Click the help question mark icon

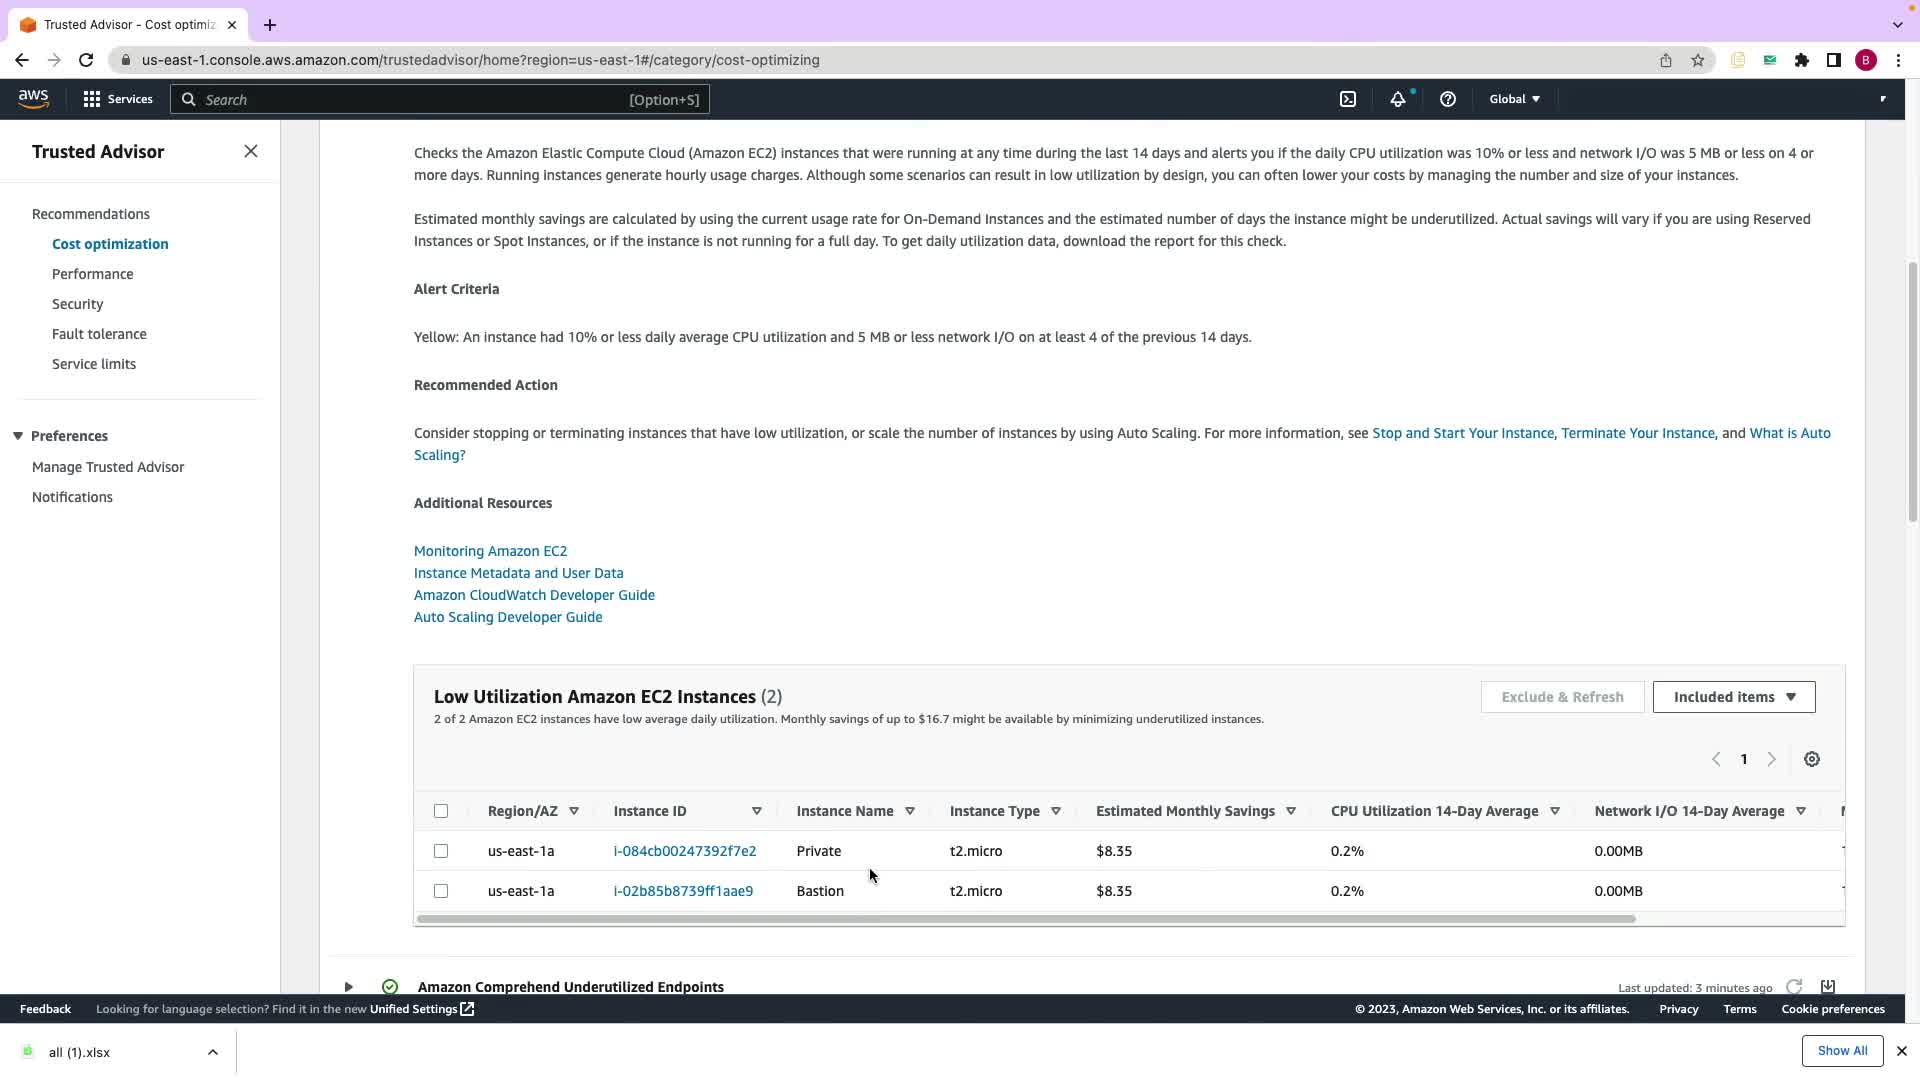tap(1447, 99)
